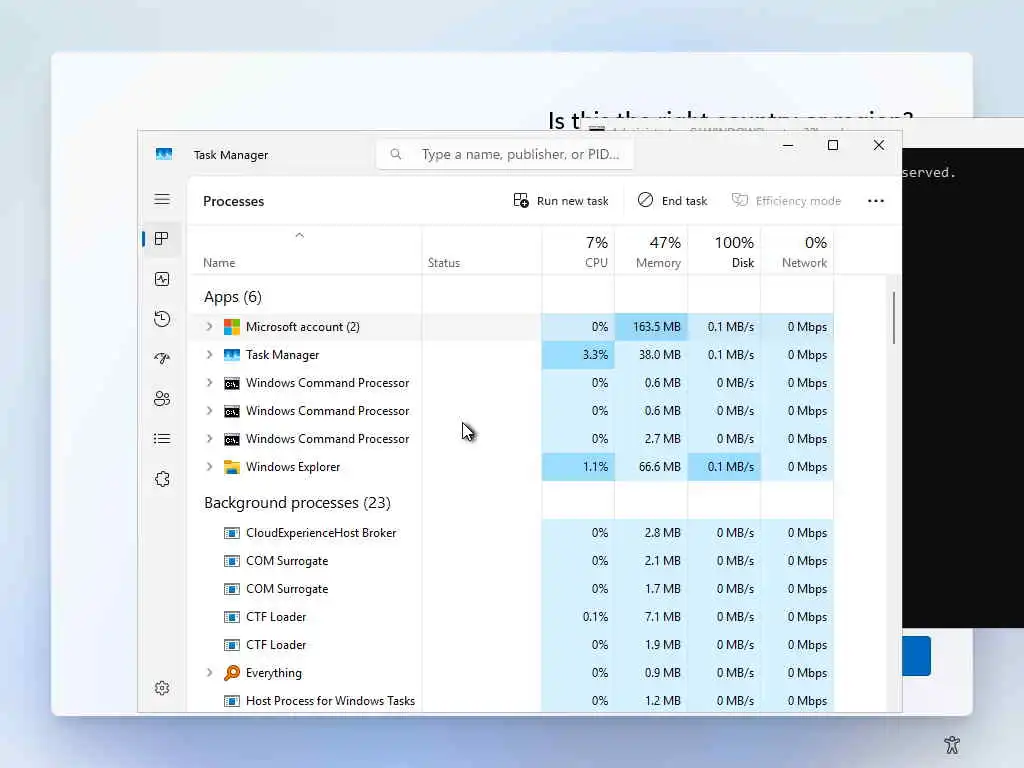Image resolution: width=1024 pixels, height=768 pixels.
Task: Sort by Memory column header
Action: click(x=651, y=251)
